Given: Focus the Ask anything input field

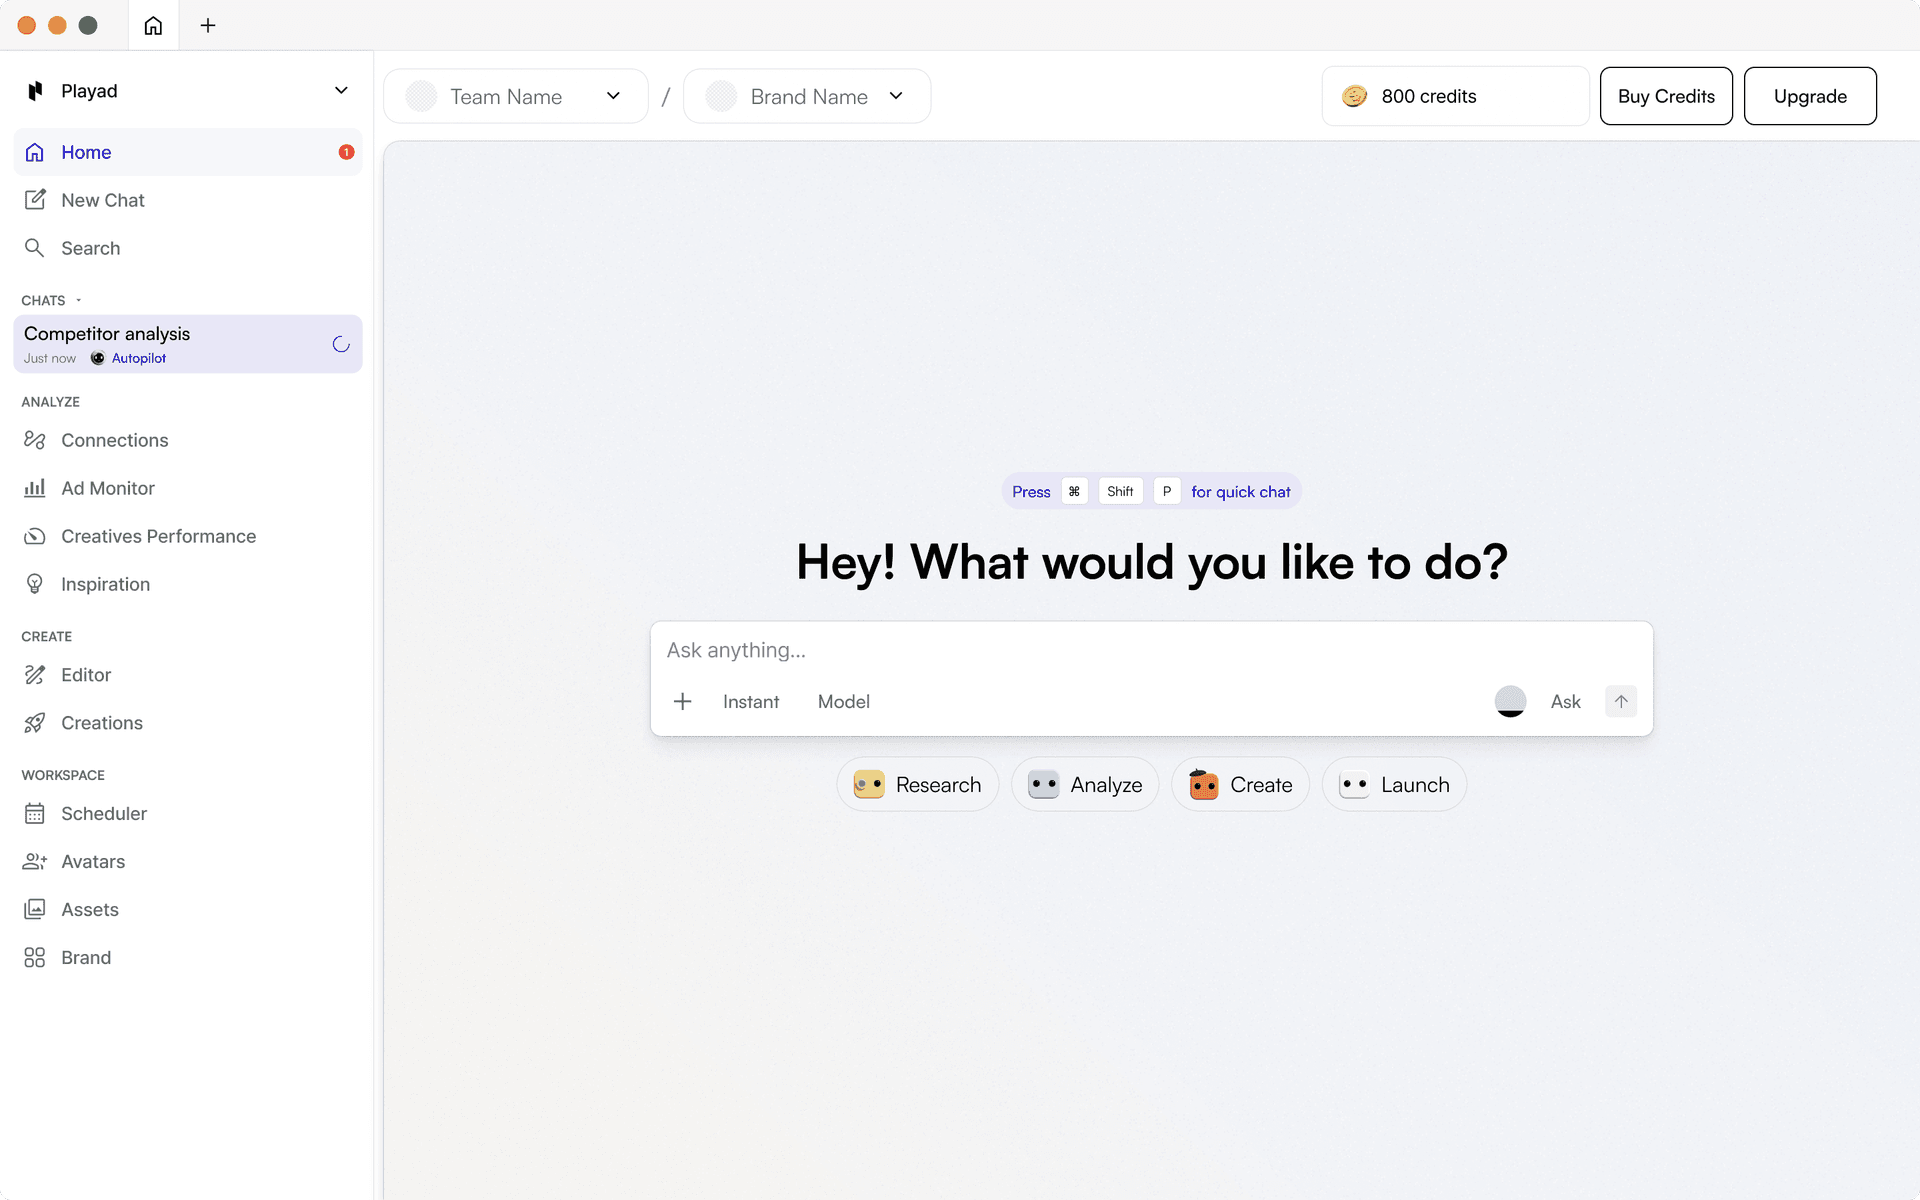Looking at the screenshot, I should click(x=1151, y=650).
